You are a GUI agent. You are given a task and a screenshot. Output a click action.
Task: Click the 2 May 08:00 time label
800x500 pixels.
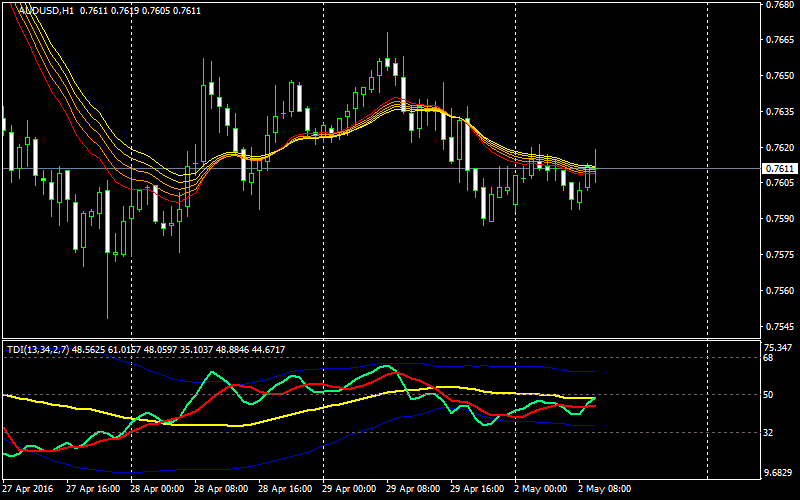click(605, 490)
